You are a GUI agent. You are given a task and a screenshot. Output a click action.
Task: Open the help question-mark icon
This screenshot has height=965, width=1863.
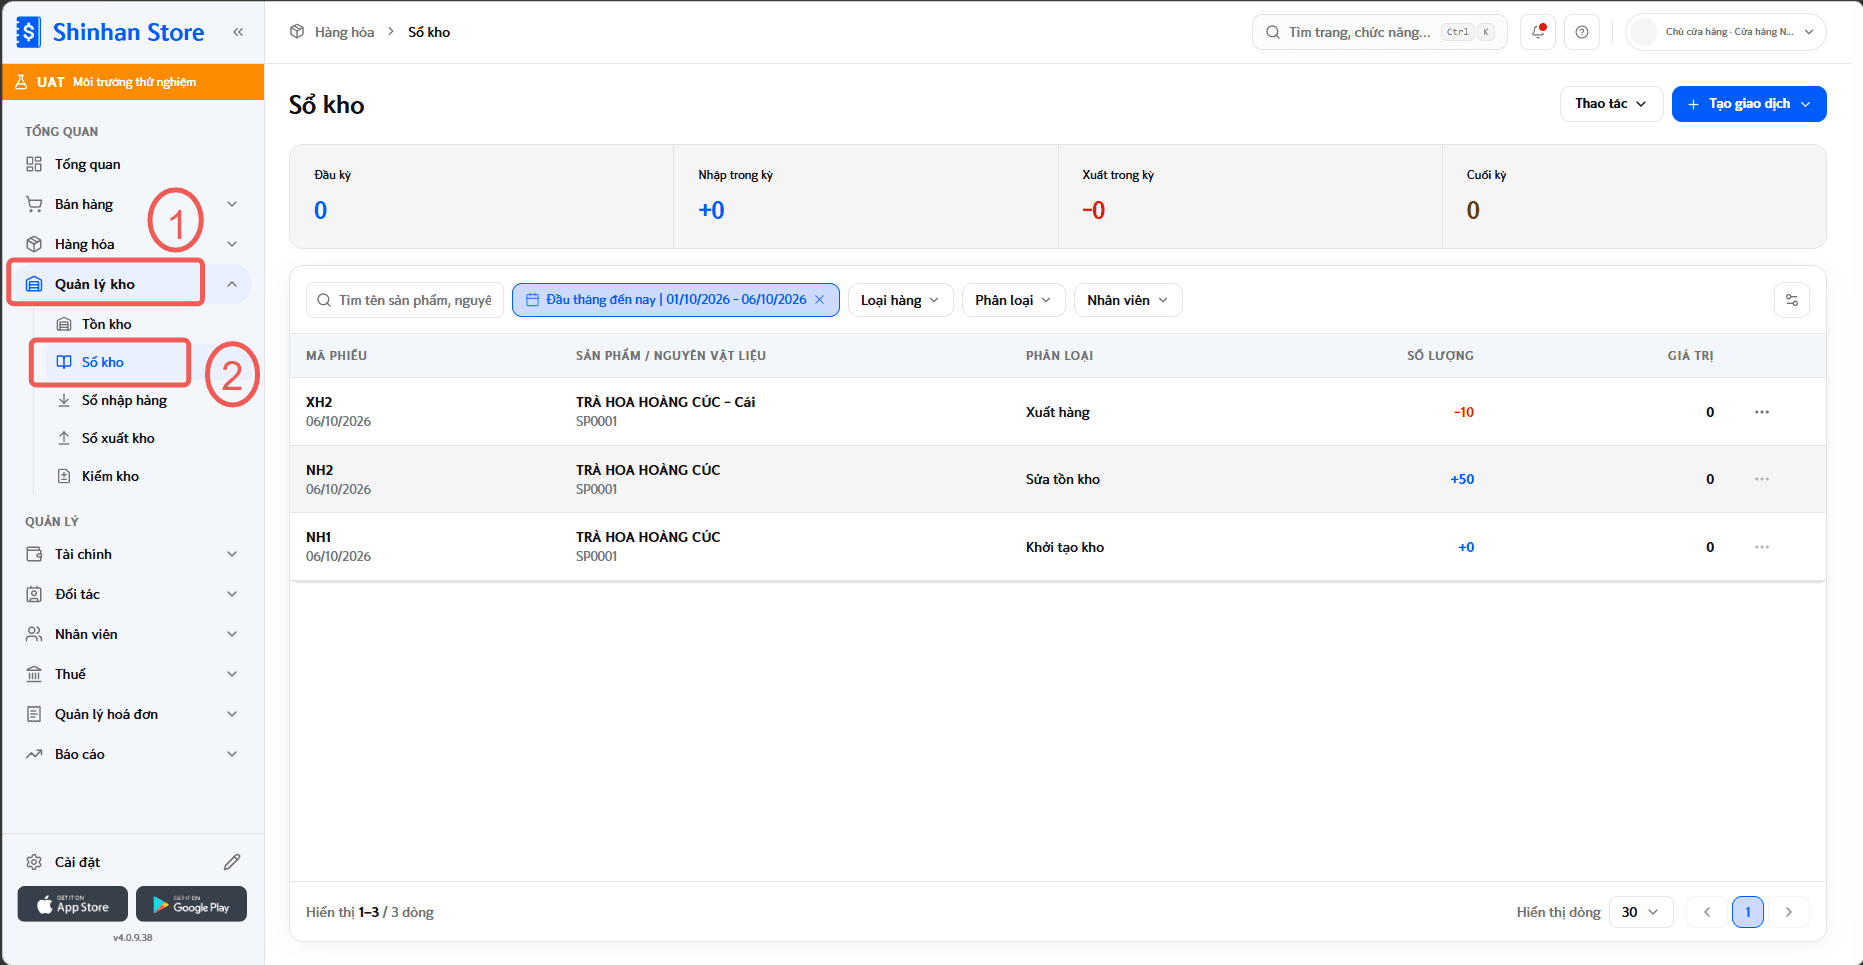point(1582,32)
